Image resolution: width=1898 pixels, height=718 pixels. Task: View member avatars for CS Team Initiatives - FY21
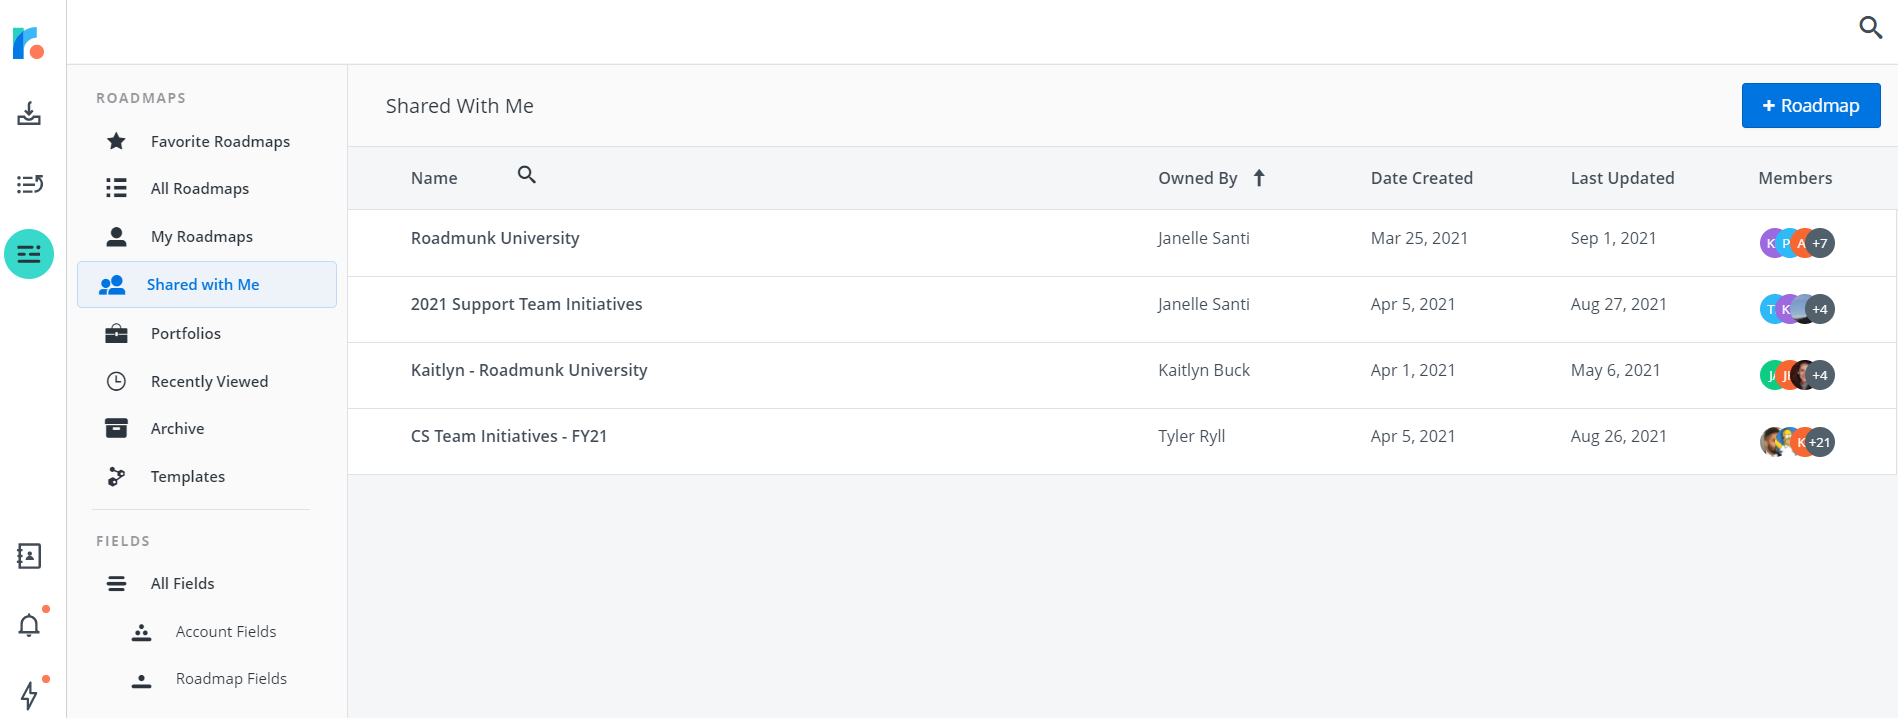[x=1797, y=441]
